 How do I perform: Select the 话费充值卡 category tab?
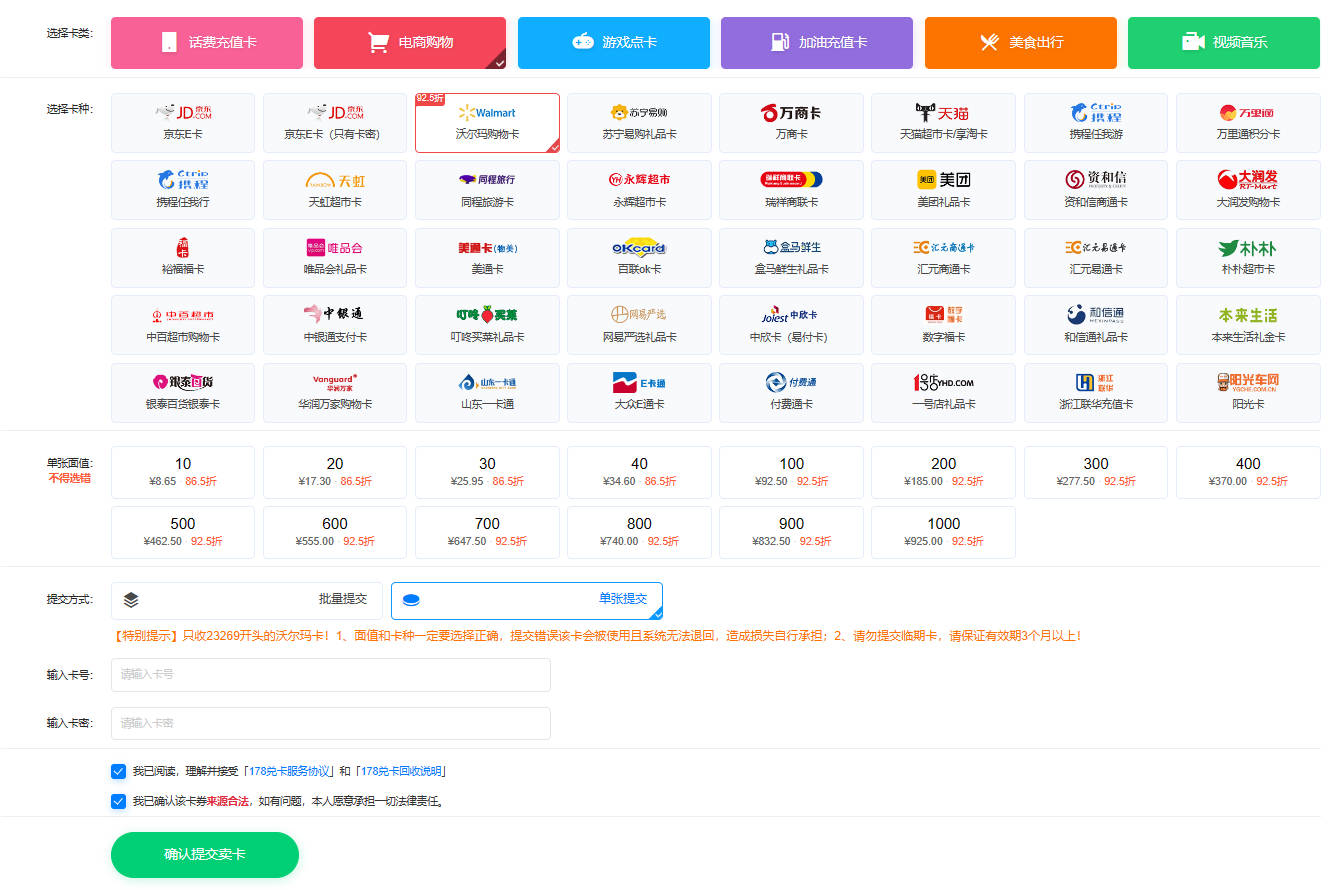pyautogui.click(x=207, y=43)
